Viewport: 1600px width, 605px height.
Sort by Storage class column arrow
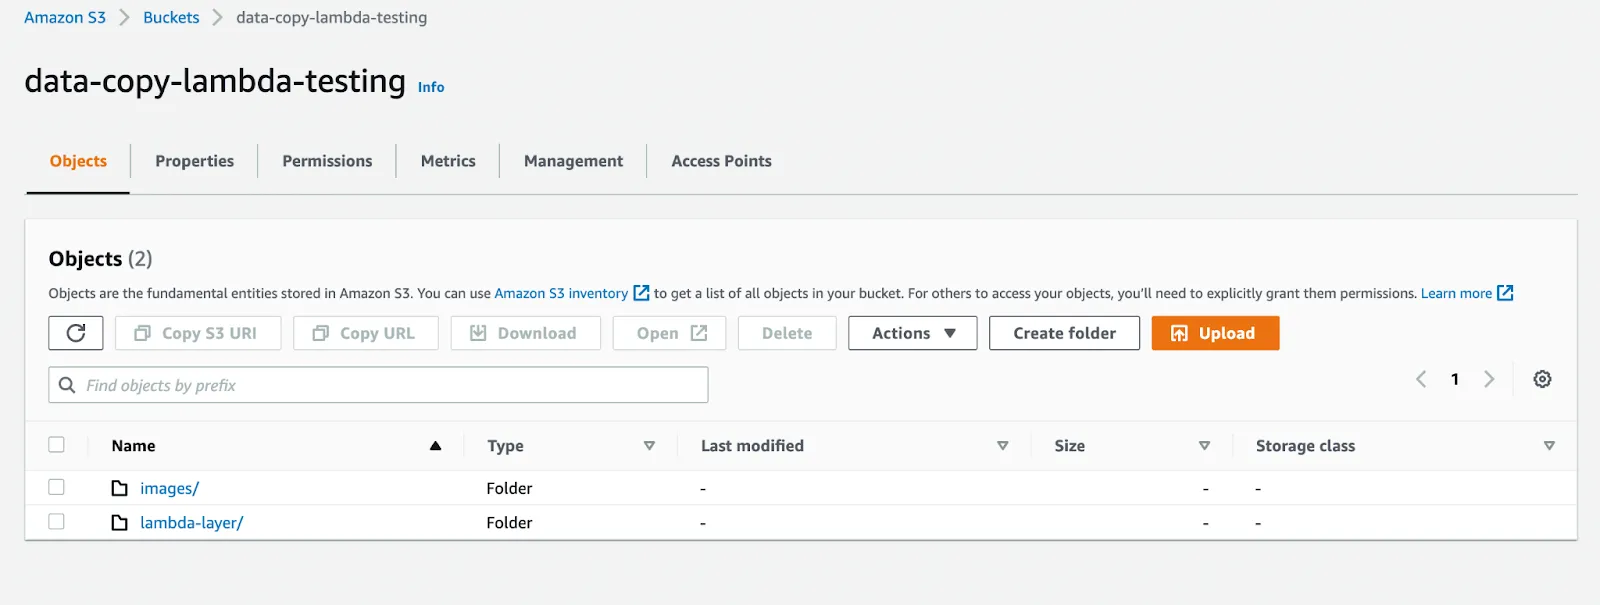pos(1549,446)
